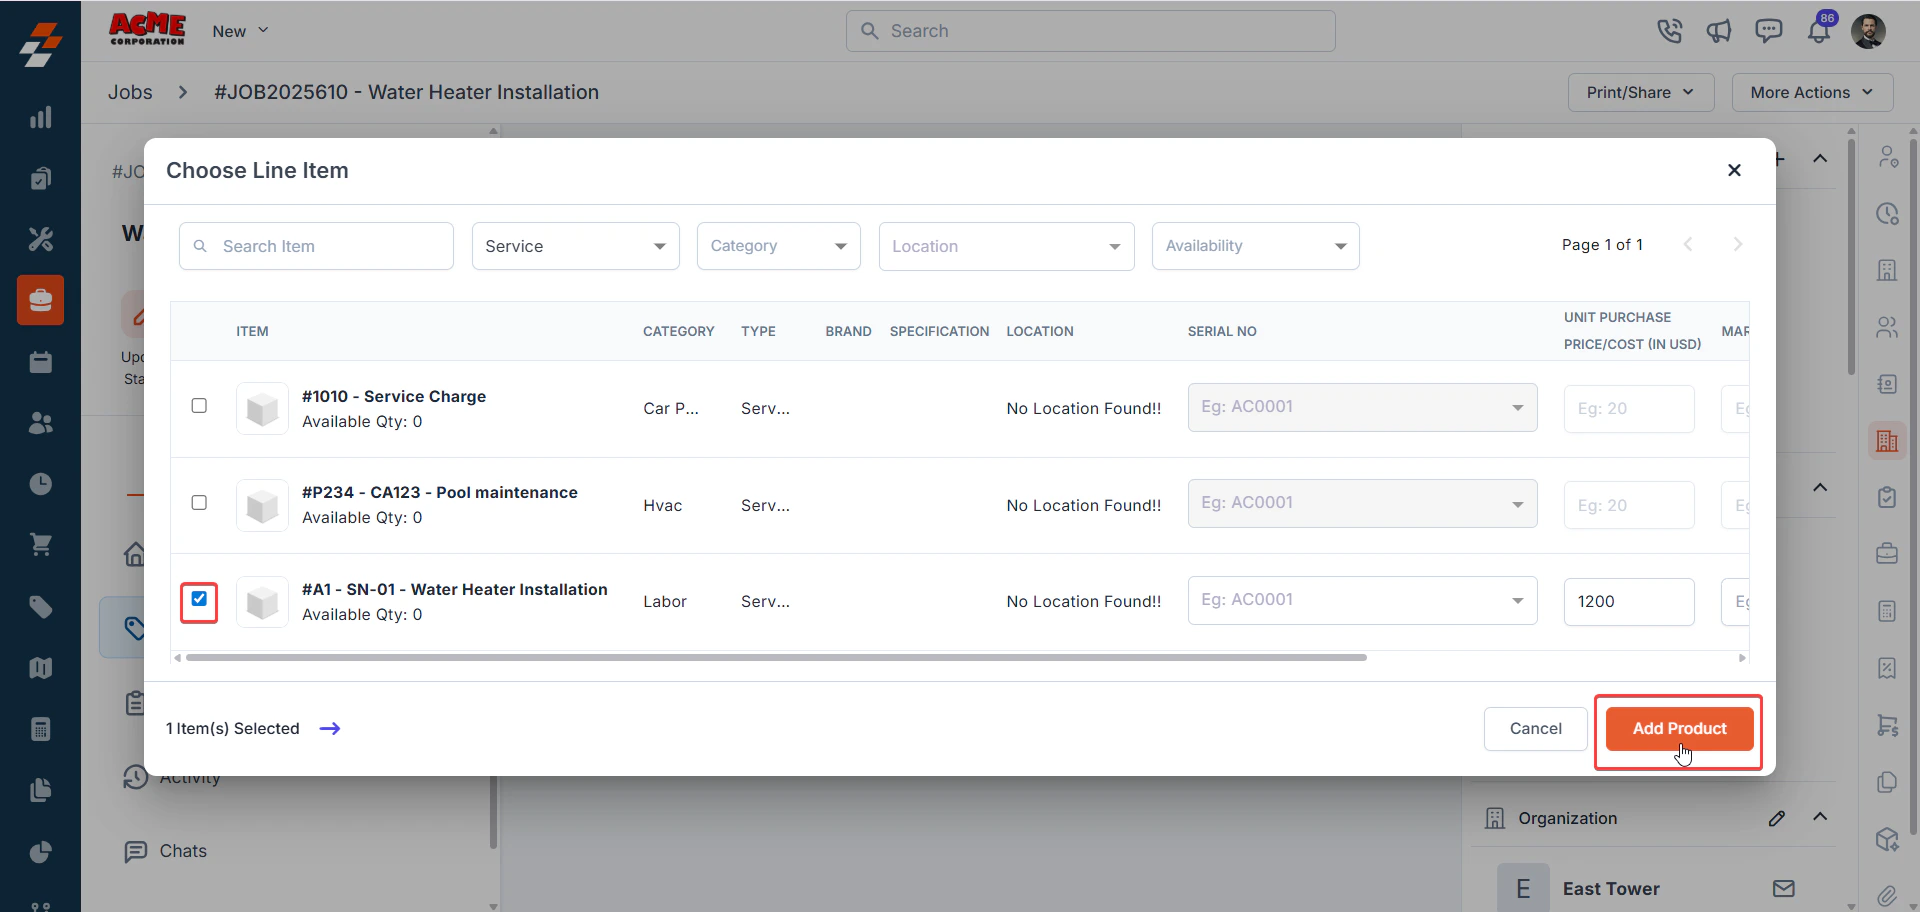This screenshot has width=1920, height=912.
Task: Click the SERIAL NO column header
Action: [x=1222, y=331]
